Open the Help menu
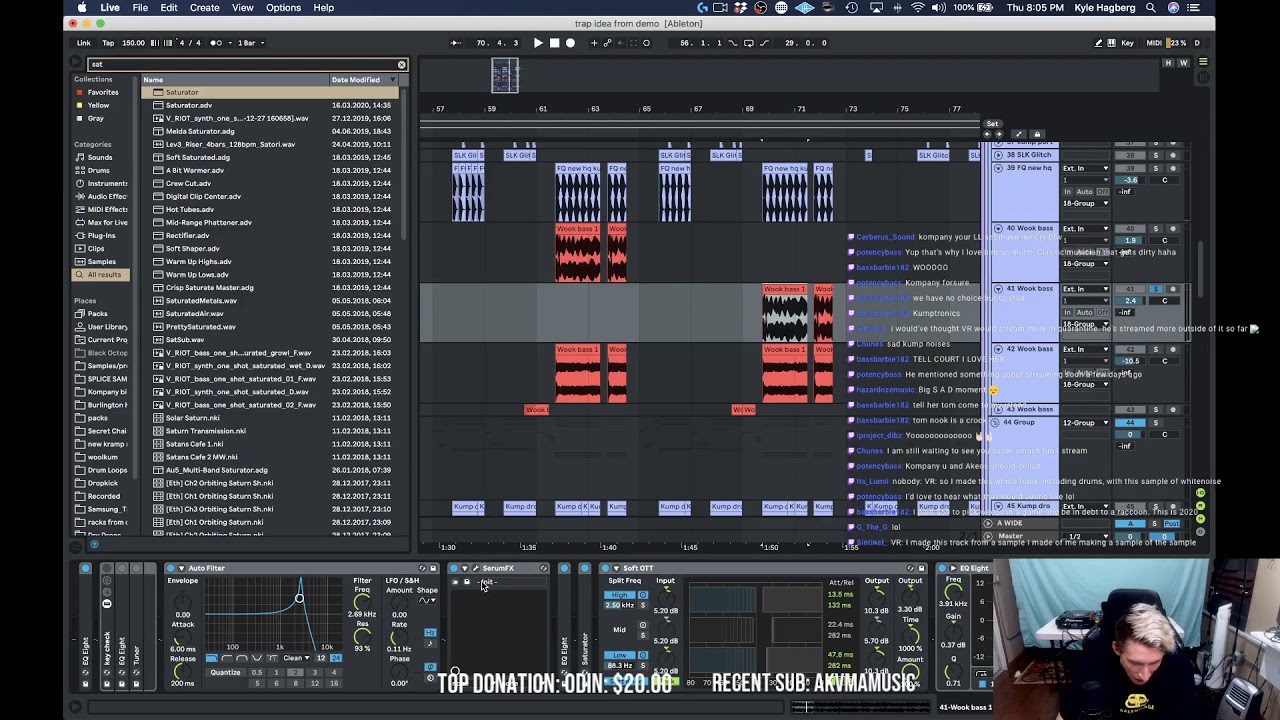Image resolution: width=1280 pixels, height=720 pixels. 323,8
